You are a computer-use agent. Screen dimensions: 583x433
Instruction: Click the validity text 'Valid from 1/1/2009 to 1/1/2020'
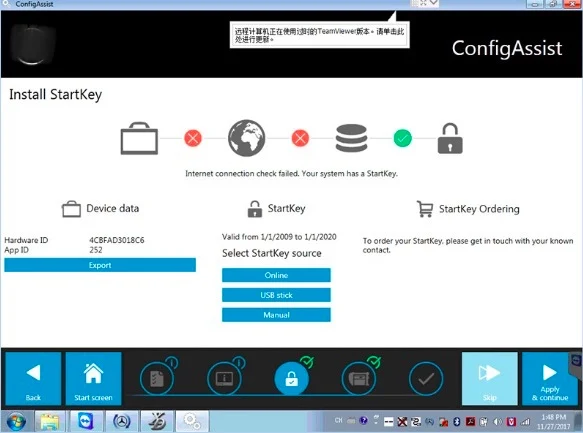pyautogui.click(x=279, y=237)
